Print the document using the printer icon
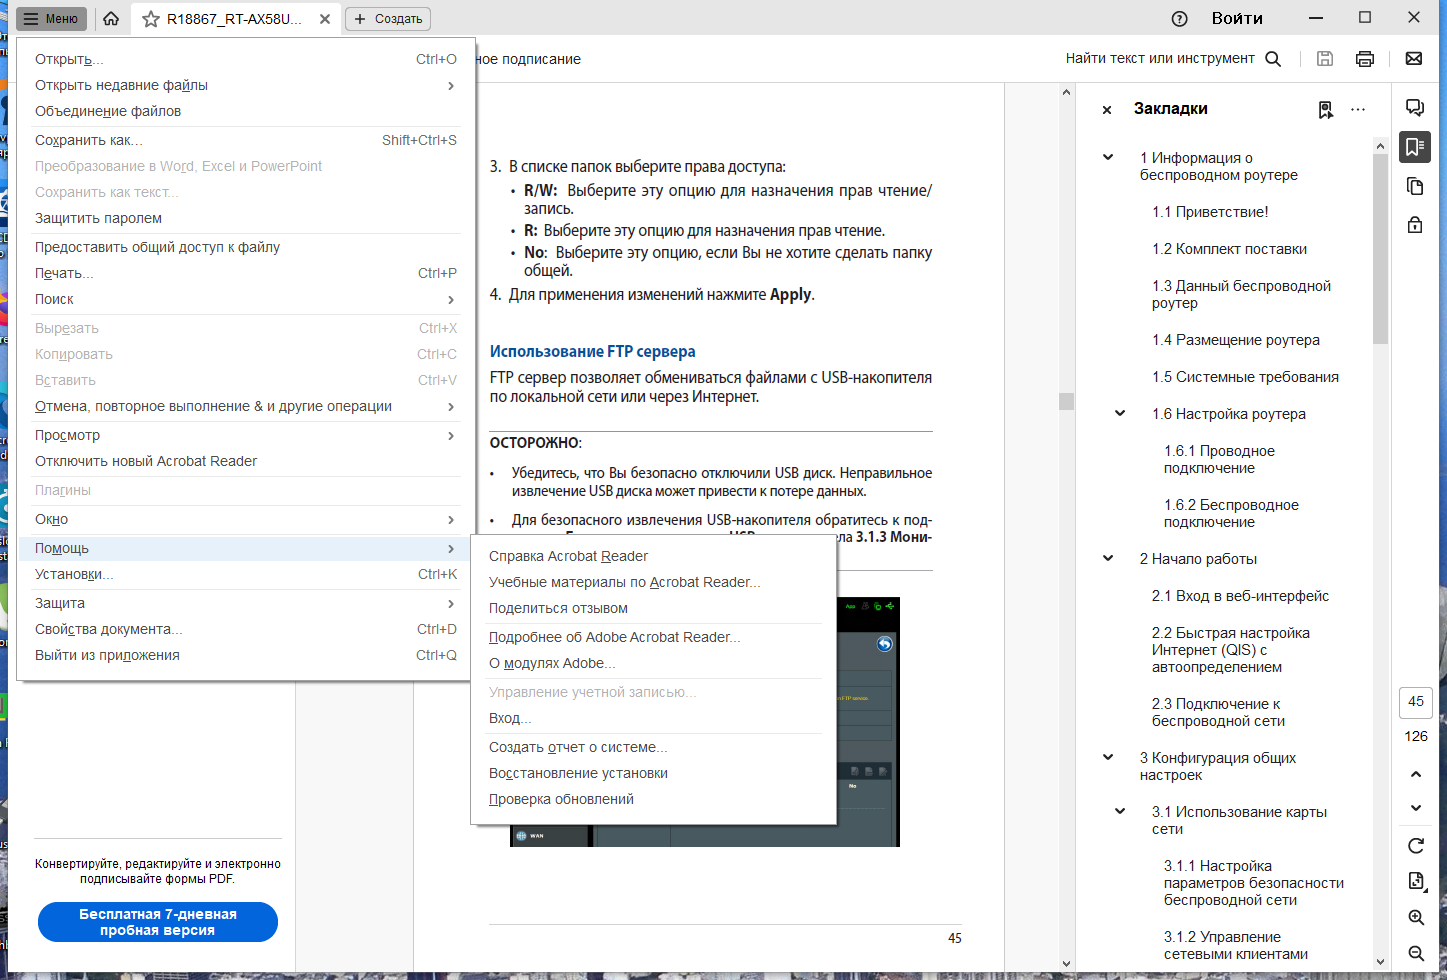This screenshot has width=1447, height=980. tap(1364, 58)
